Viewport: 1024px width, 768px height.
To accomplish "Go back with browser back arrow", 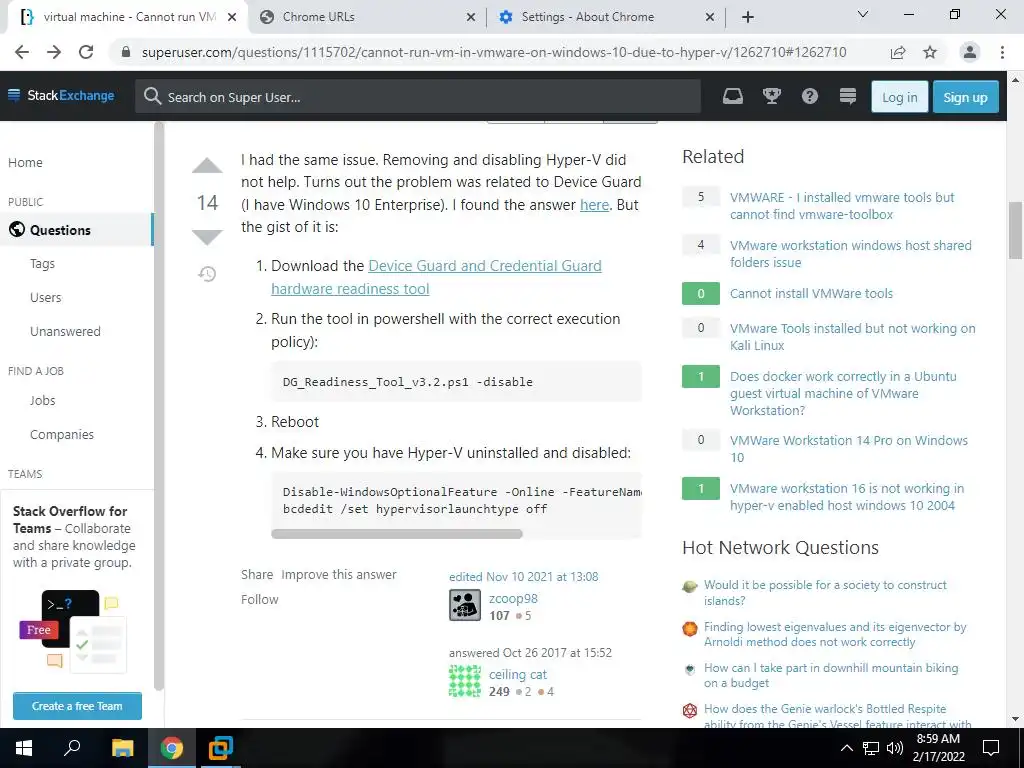I will 22,52.
